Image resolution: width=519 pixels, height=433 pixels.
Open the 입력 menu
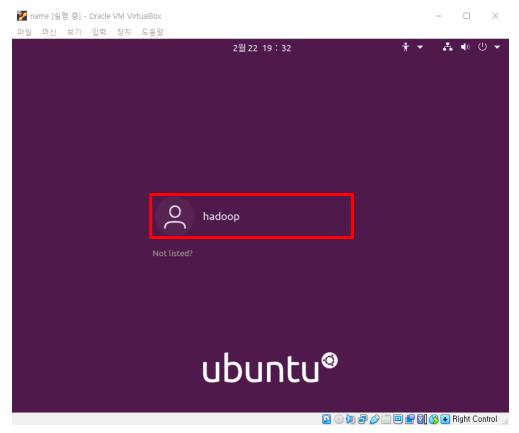(x=99, y=32)
